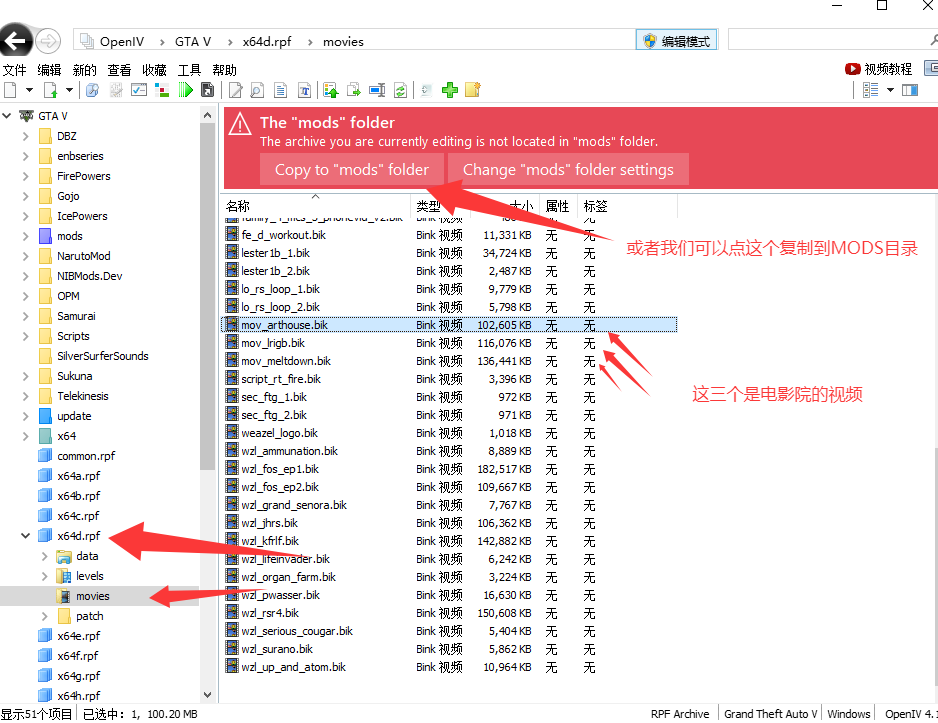Open the dropdown beside the new file icon
Screen dimensions: 938x723
coord(29,90)
